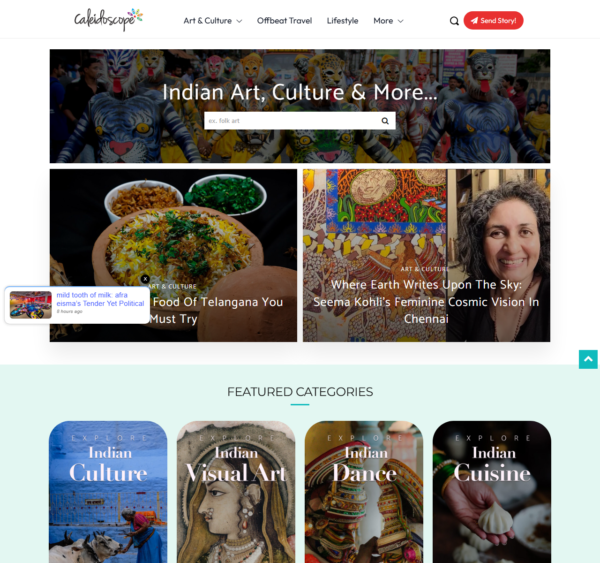This screenshot has height=563, width=600.
Task: Click the back-to-top arrow button
Action: [x=588, y=359]
